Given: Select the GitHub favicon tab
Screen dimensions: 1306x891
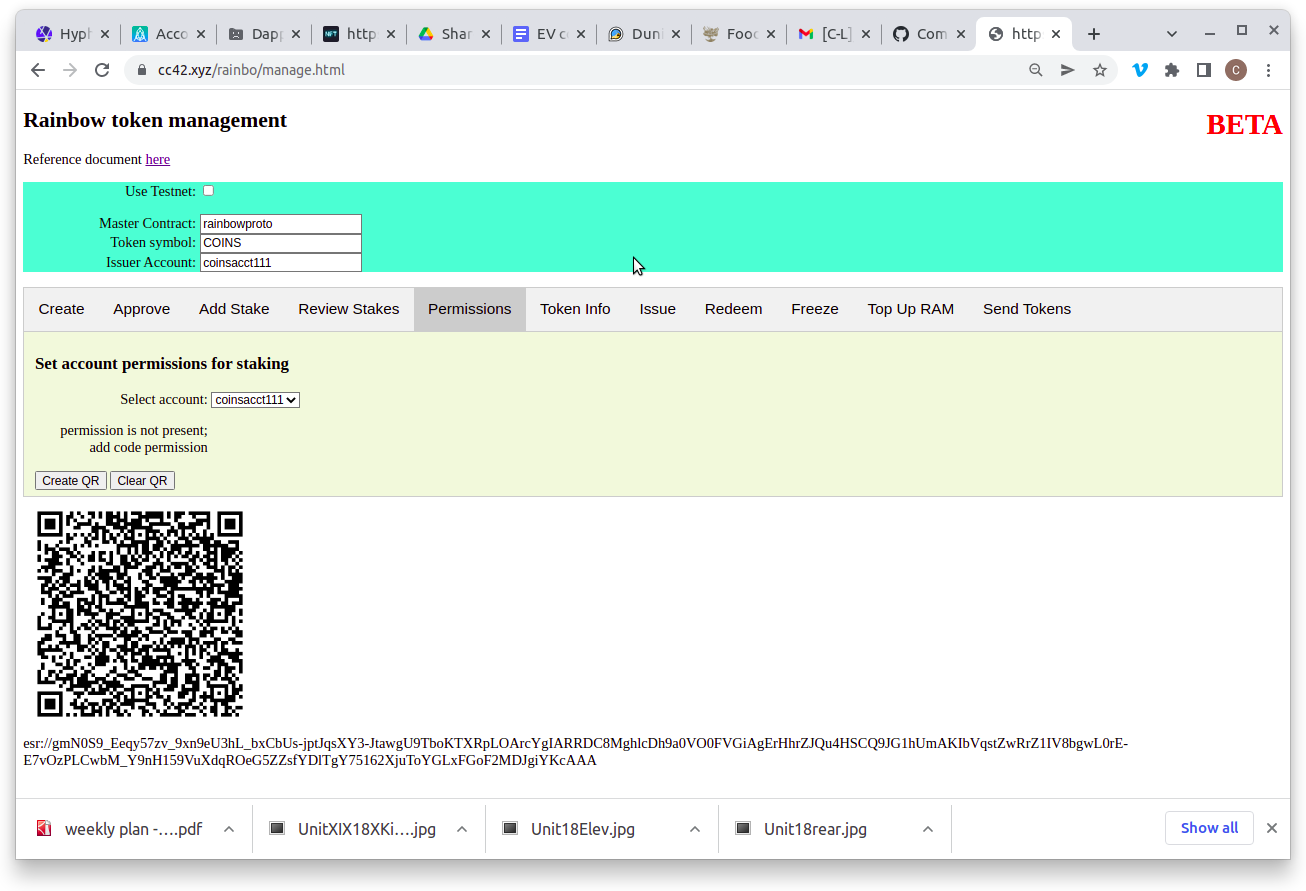Looking at the screenshot, I should tap(898, 32).
